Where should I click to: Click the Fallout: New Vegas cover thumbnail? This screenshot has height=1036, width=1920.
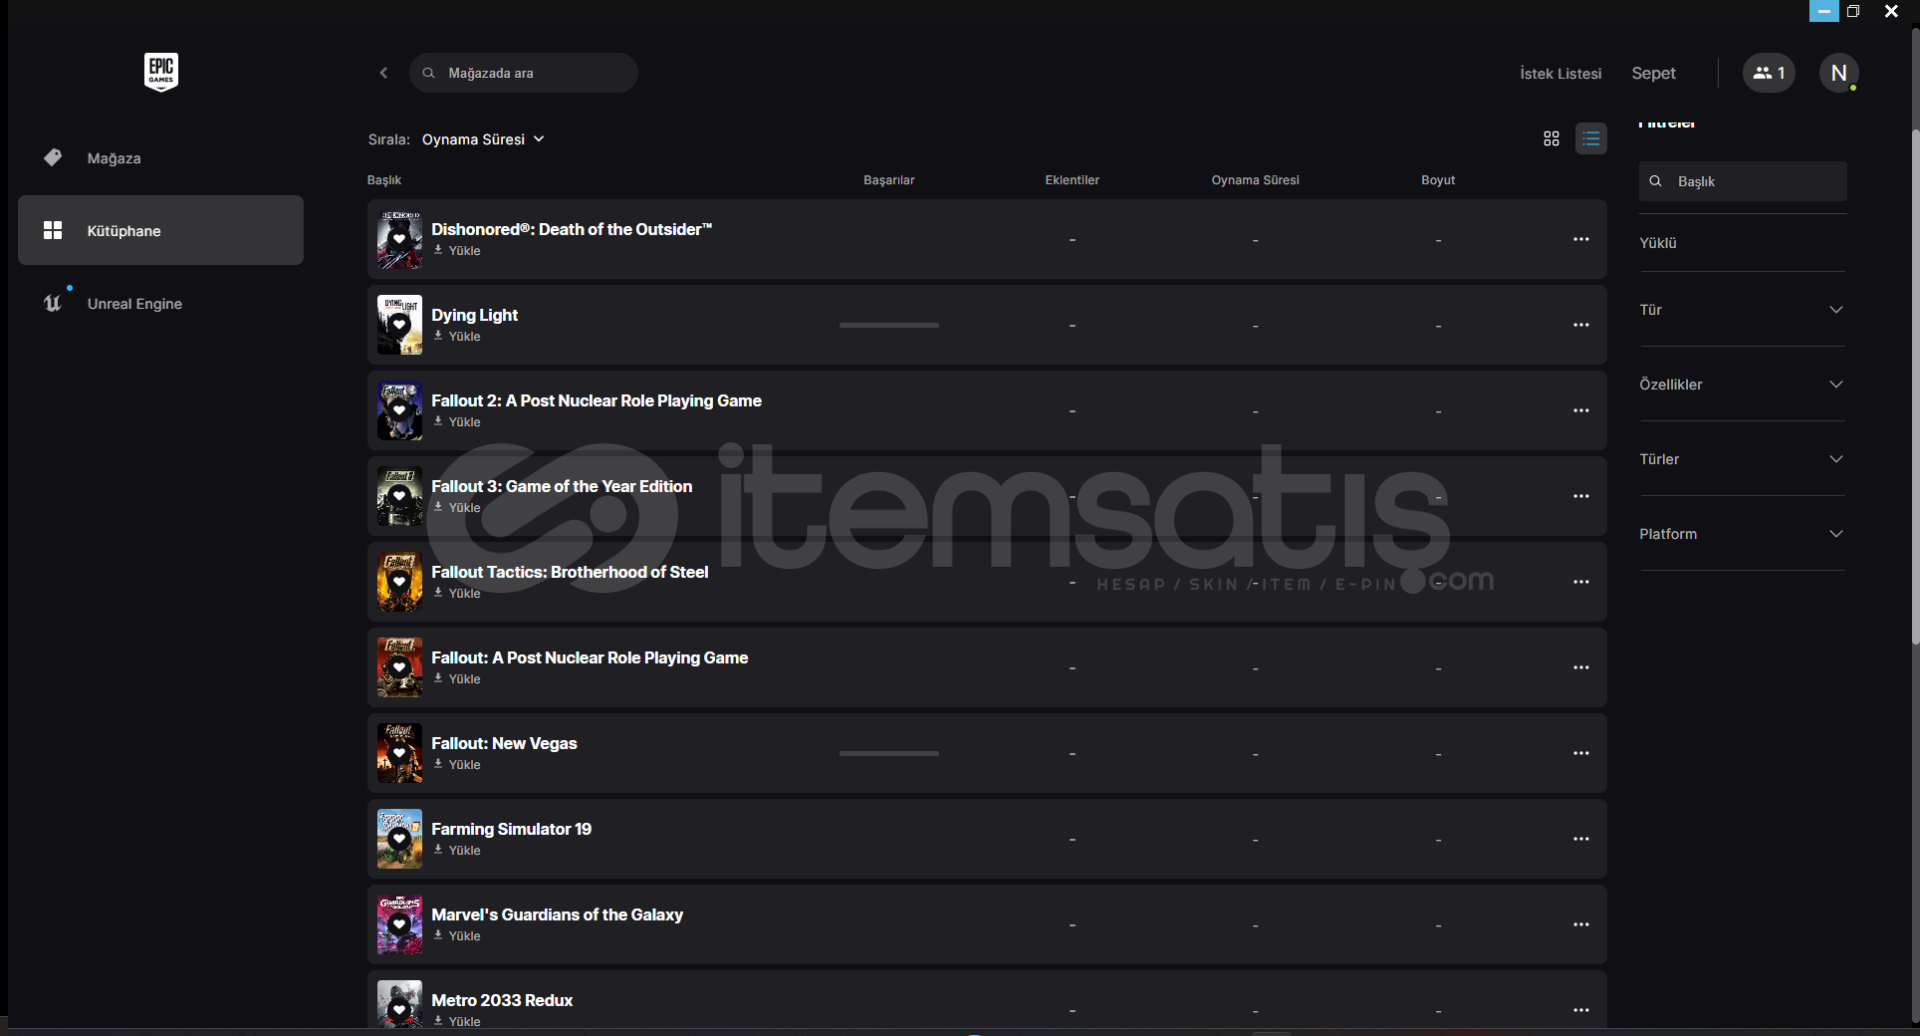(399, 753)
